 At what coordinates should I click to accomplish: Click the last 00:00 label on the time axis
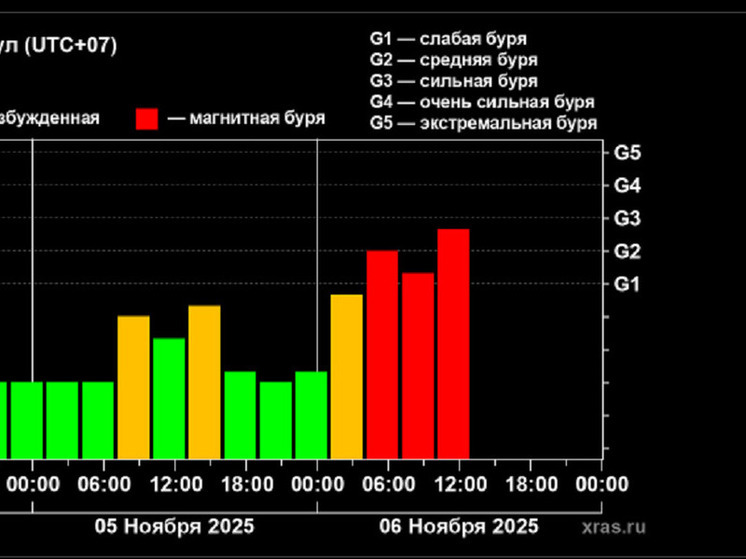[602, 485]
